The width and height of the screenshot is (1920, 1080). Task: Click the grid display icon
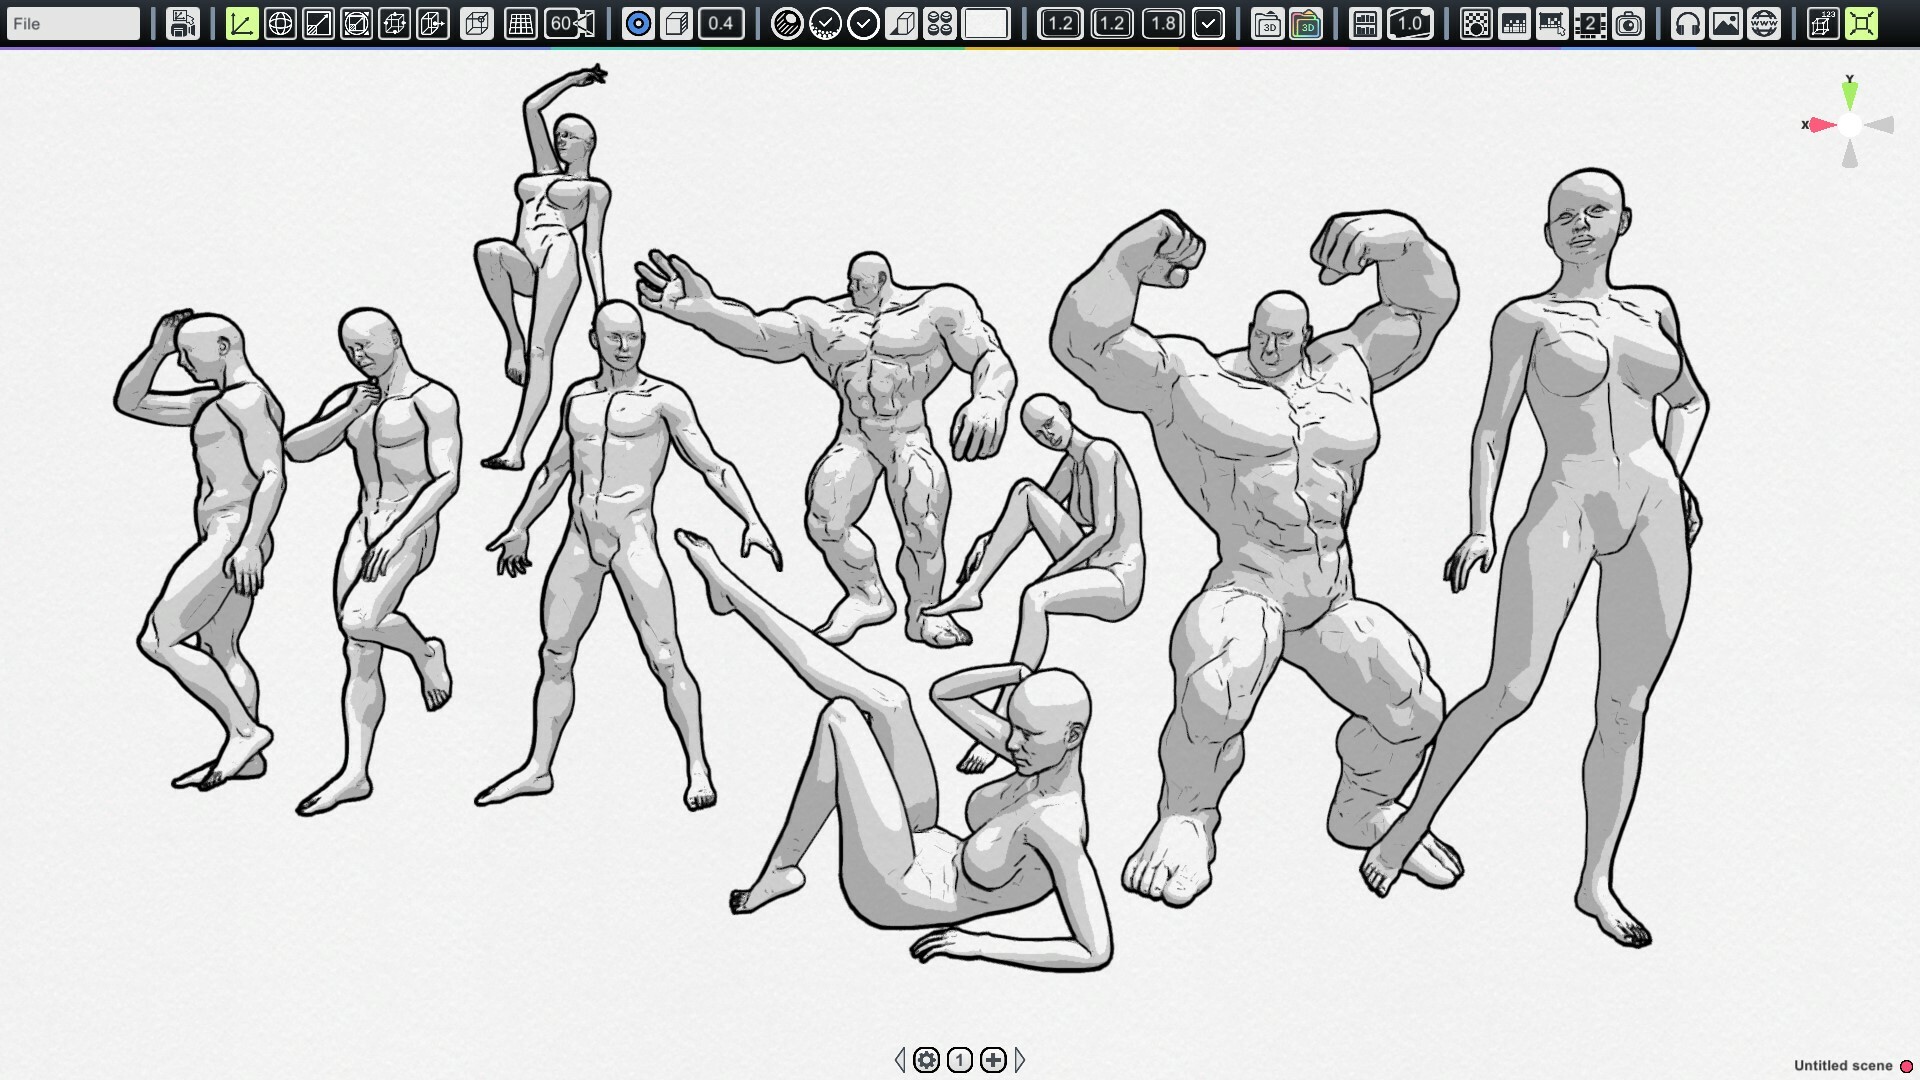519,22
